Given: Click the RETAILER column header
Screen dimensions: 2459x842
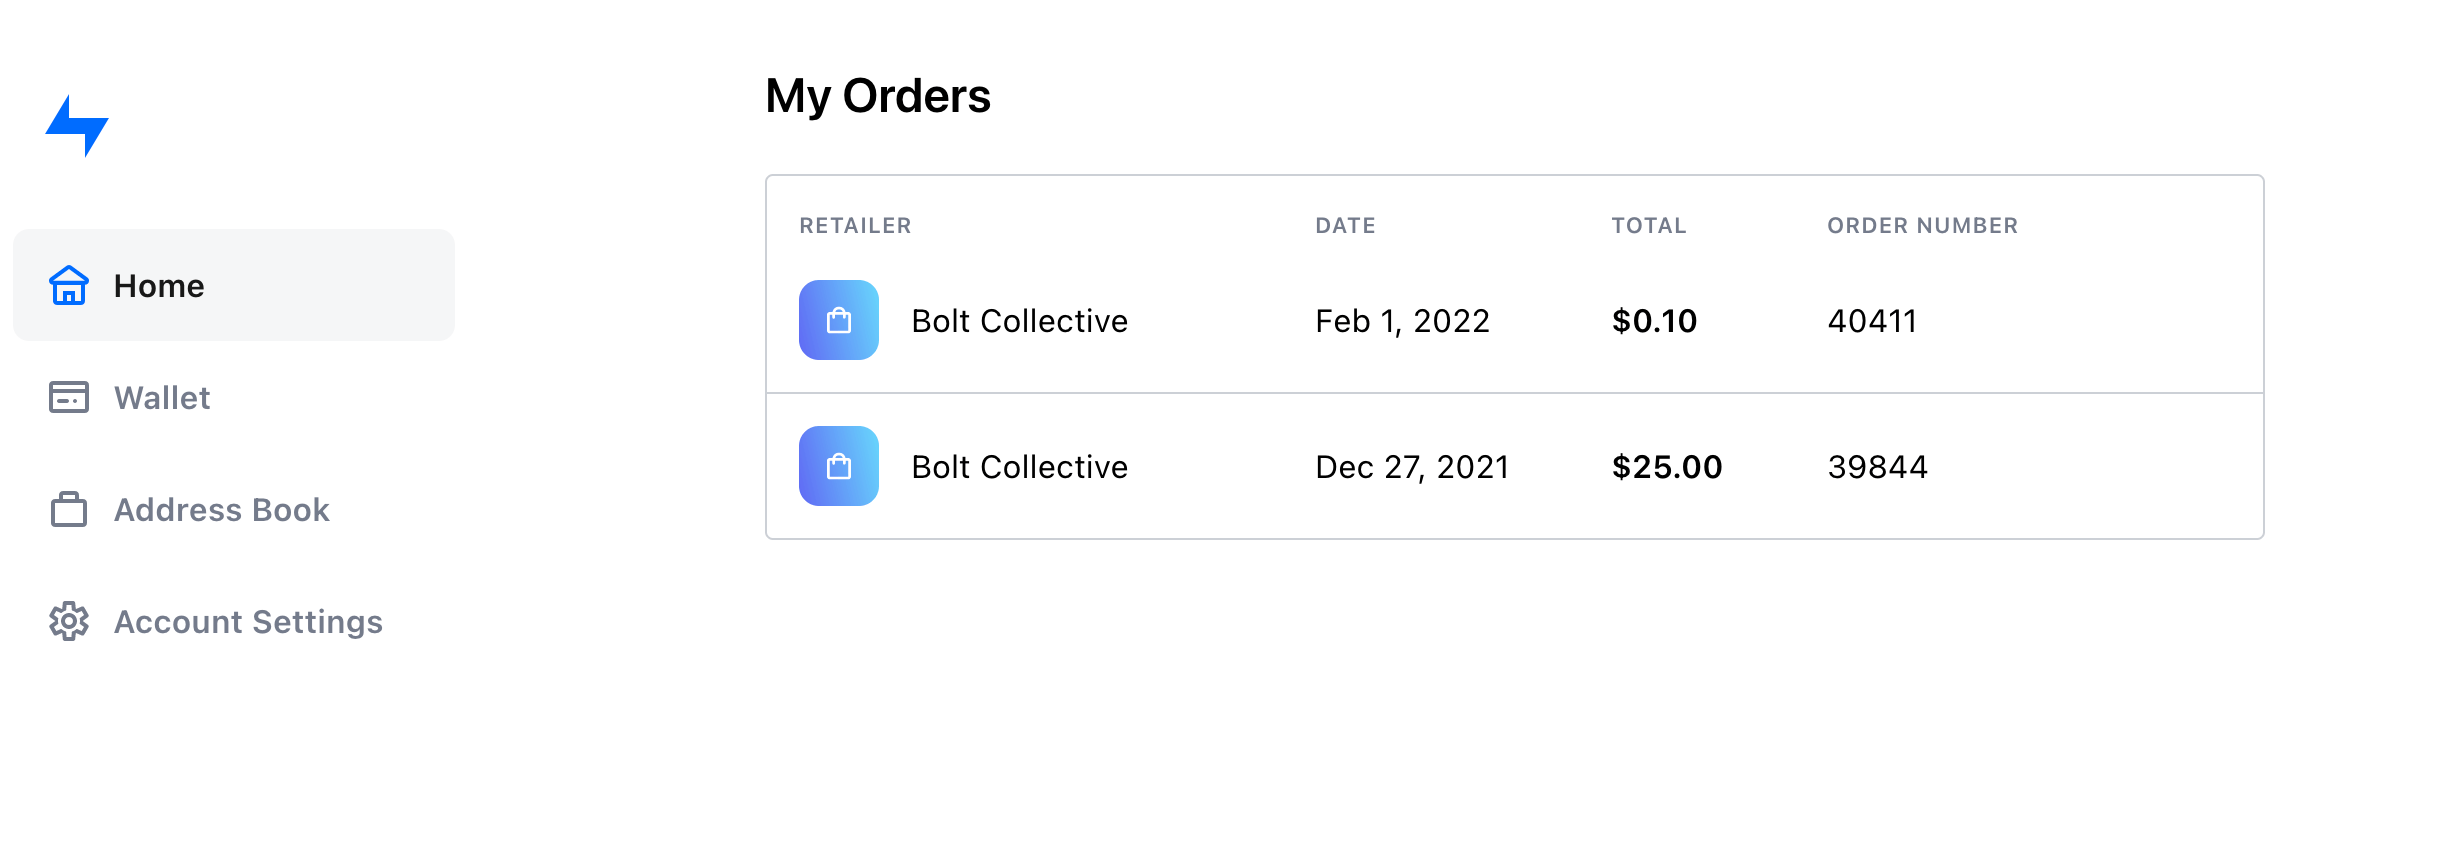Looking at the screenshot, I should tap(855, 226).
